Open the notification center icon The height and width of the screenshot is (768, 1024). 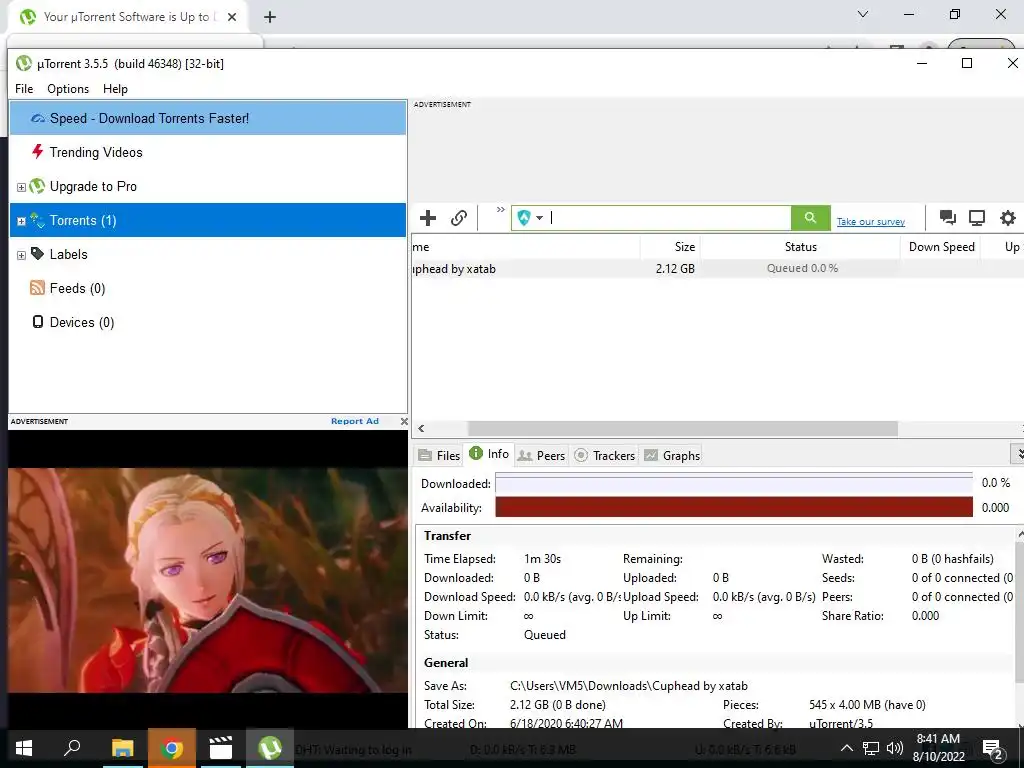coord(993,748)
